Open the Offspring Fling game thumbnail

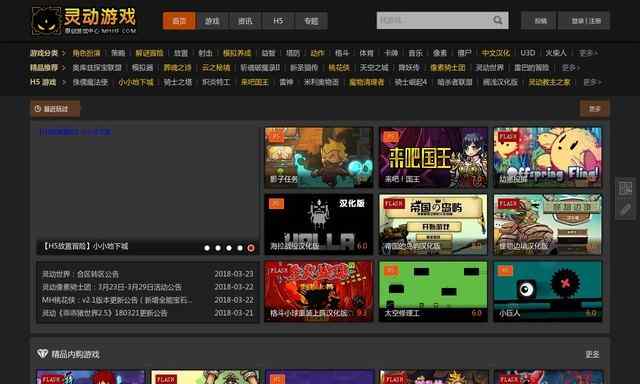coord(547,157)
